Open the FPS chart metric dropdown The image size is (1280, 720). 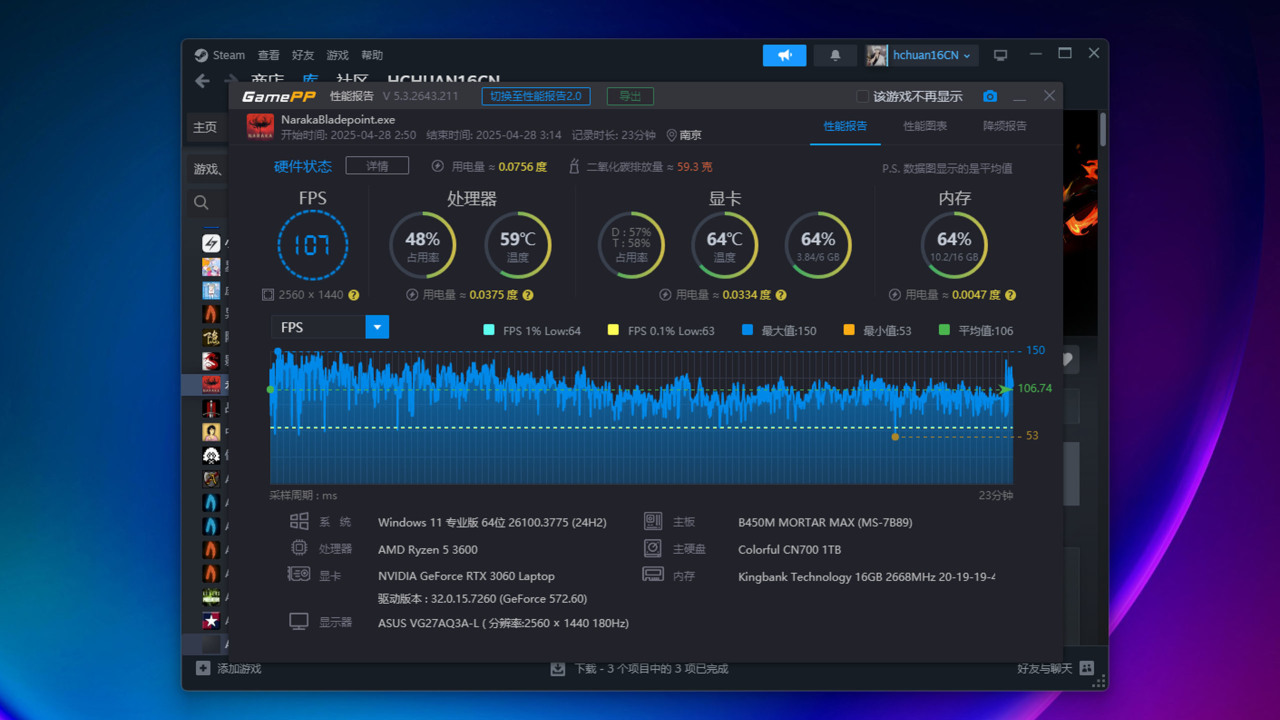tap(330, 327)
